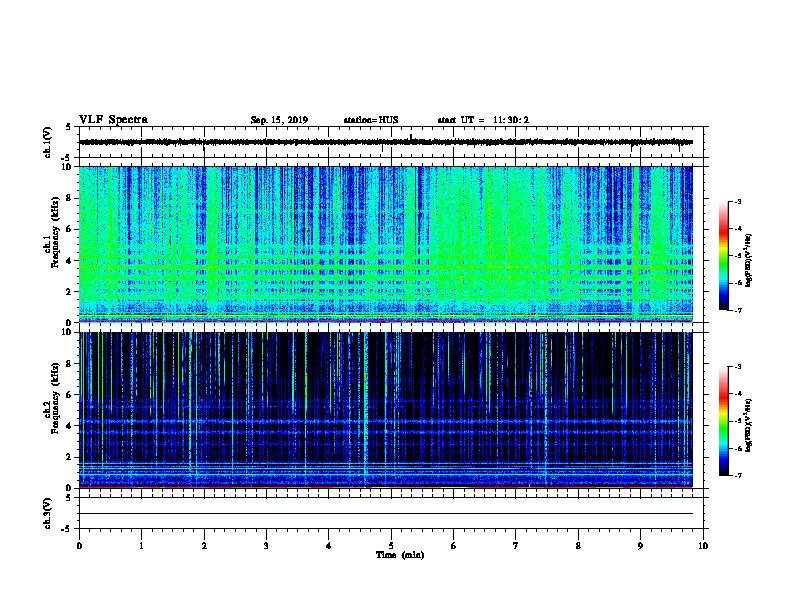Click the '7' tick on time axis
The image size is (792, 612).
(x=516, y=546)
